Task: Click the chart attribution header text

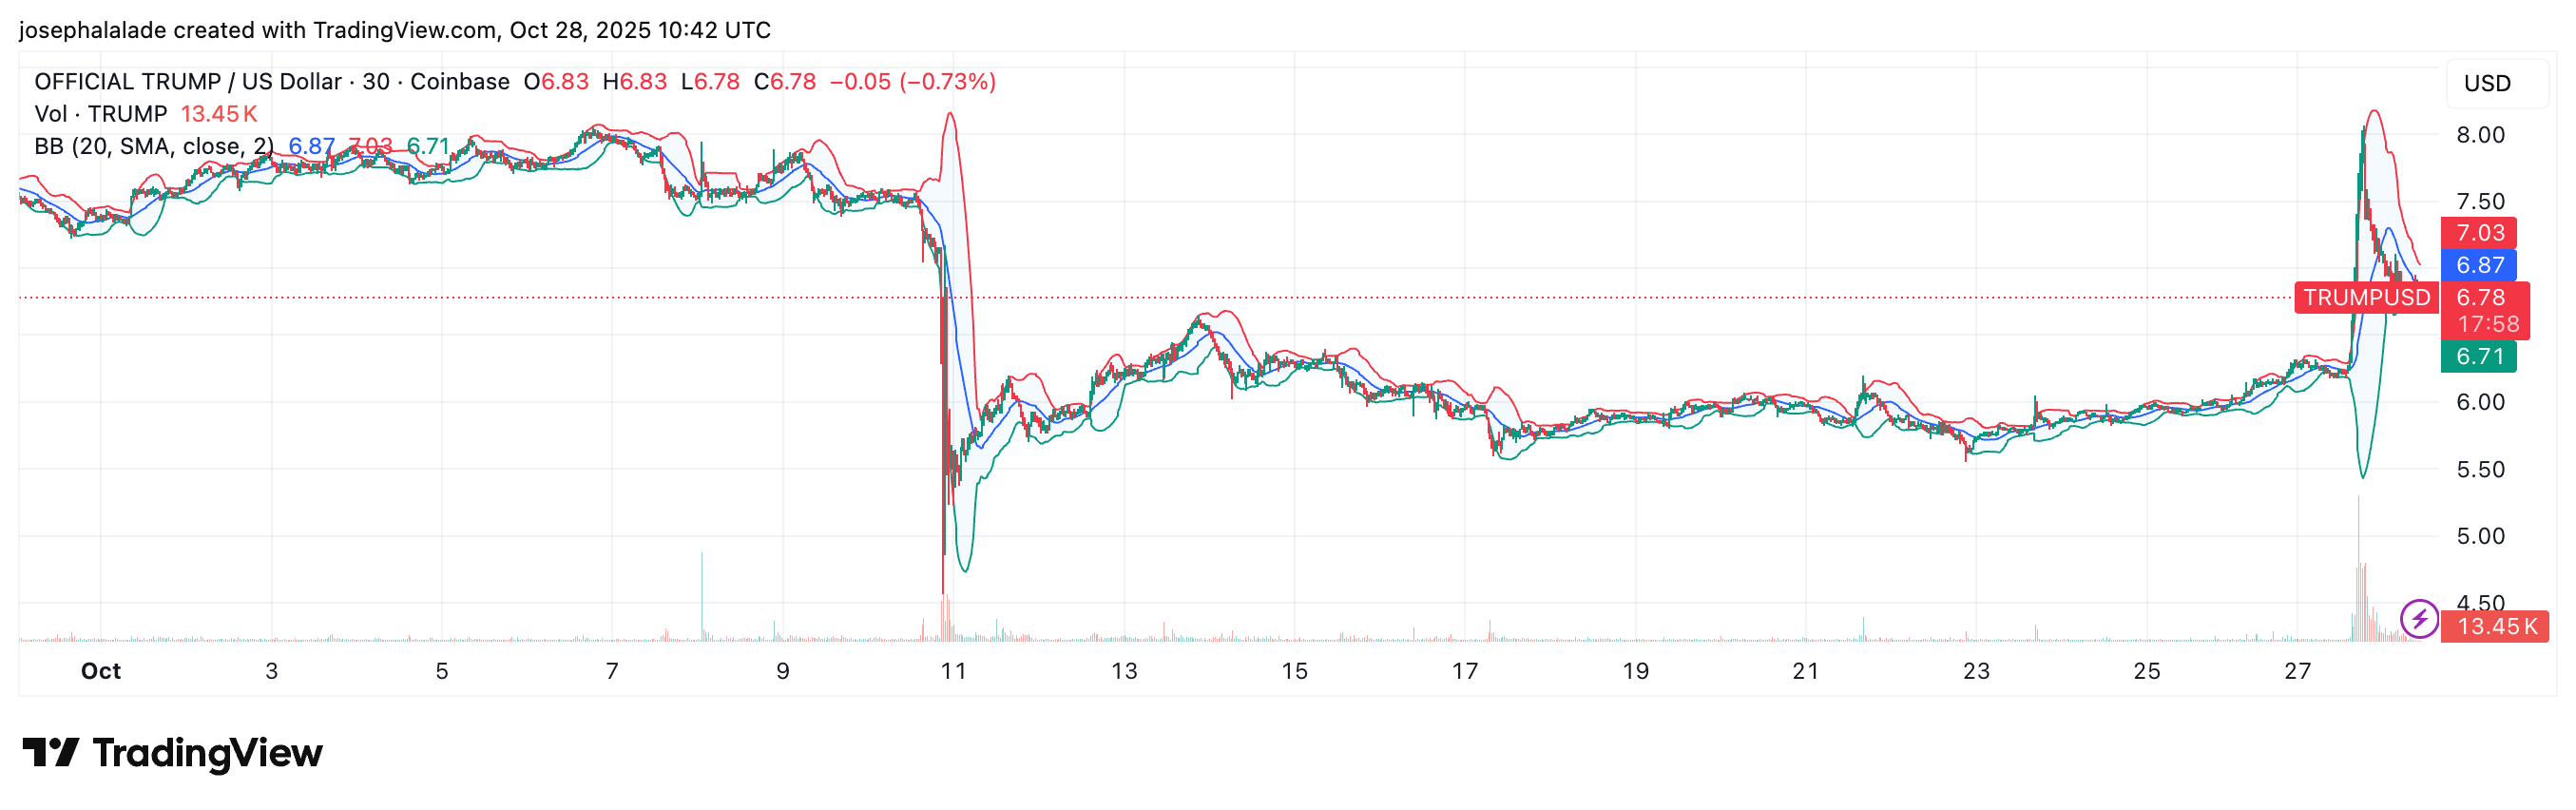Action: [x=394, y=30]
